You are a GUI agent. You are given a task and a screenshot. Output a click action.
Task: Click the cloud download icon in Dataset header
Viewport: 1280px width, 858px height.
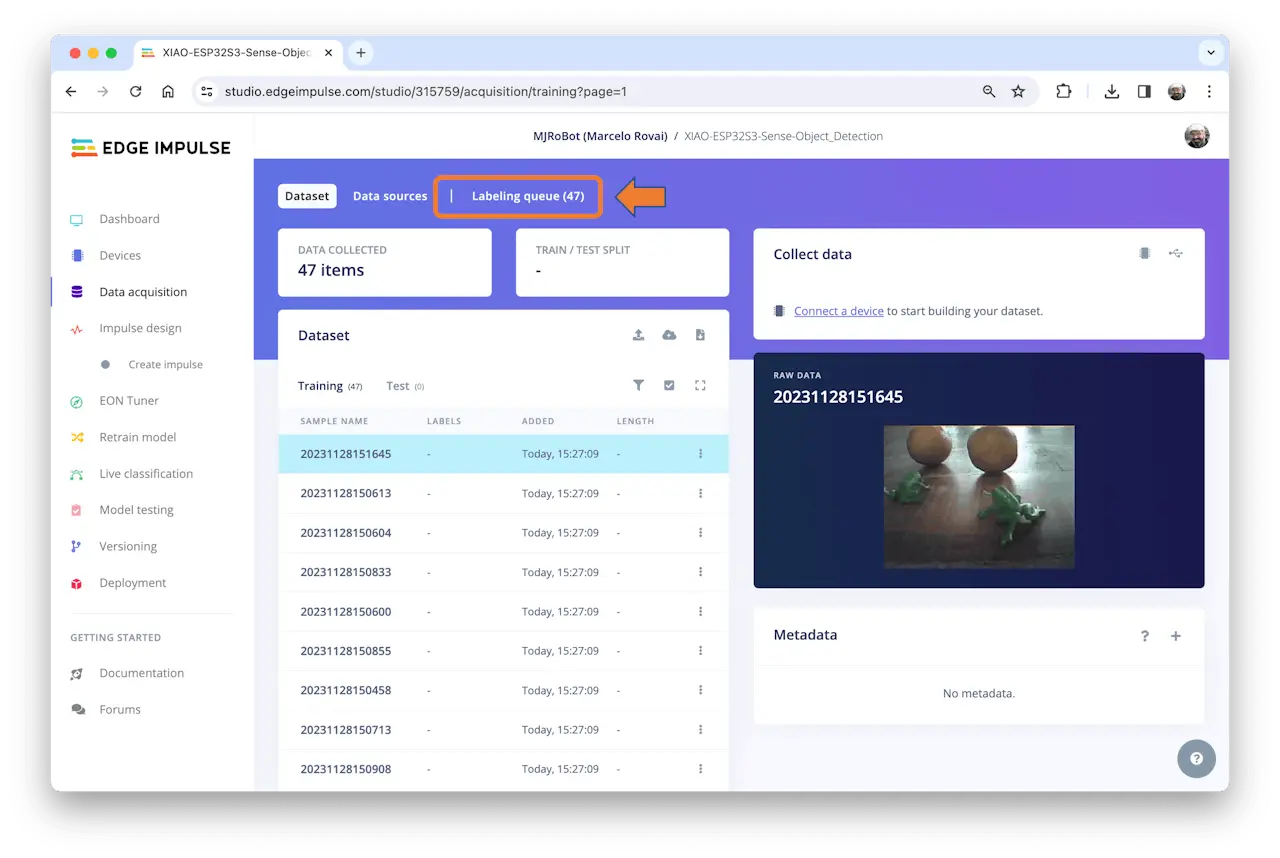click(669, 335)
